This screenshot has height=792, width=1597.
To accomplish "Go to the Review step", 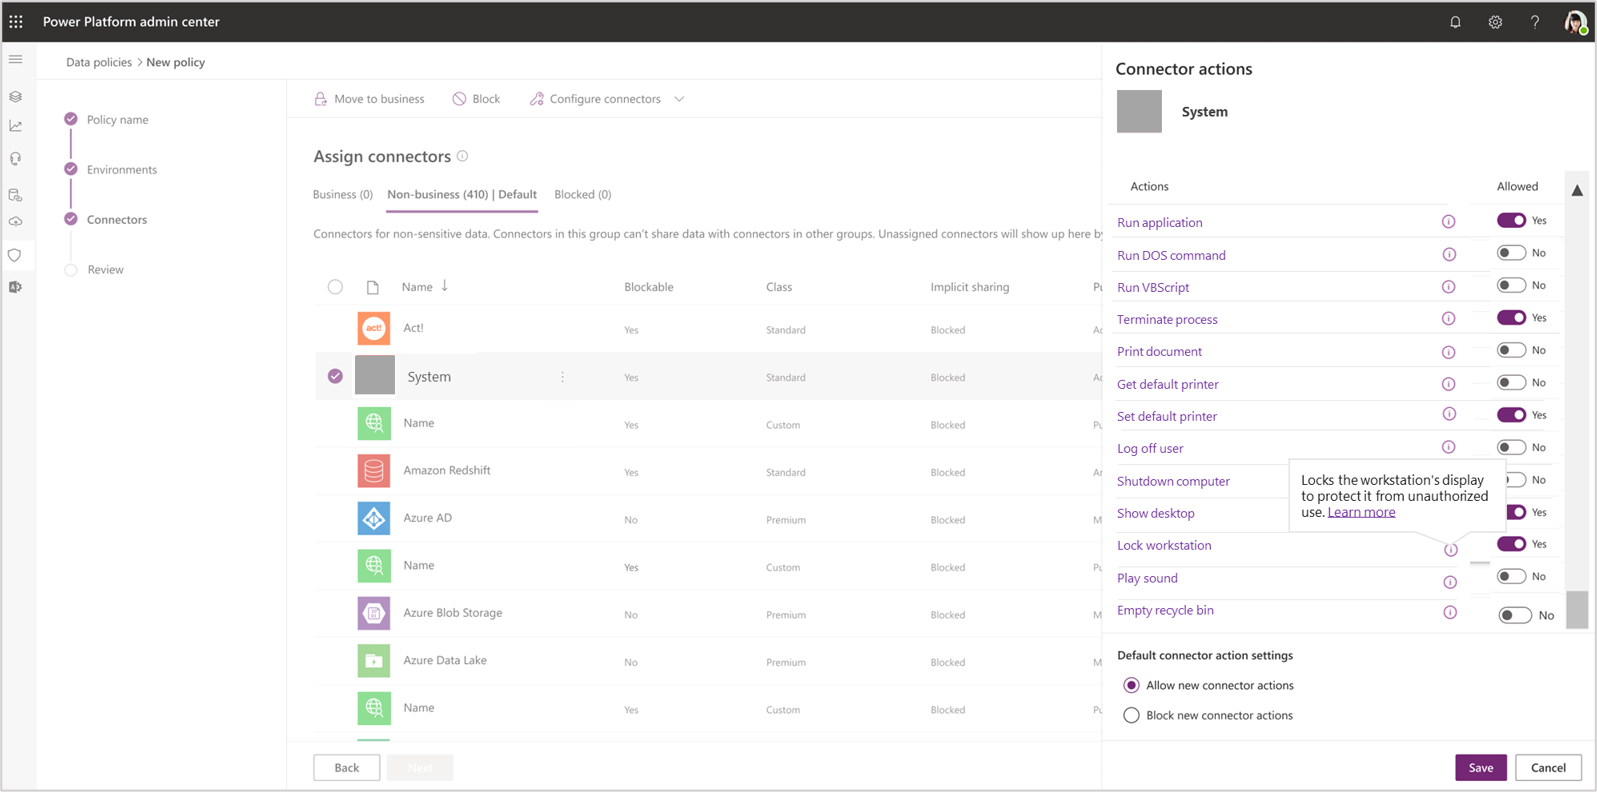I will click(105, 269).
